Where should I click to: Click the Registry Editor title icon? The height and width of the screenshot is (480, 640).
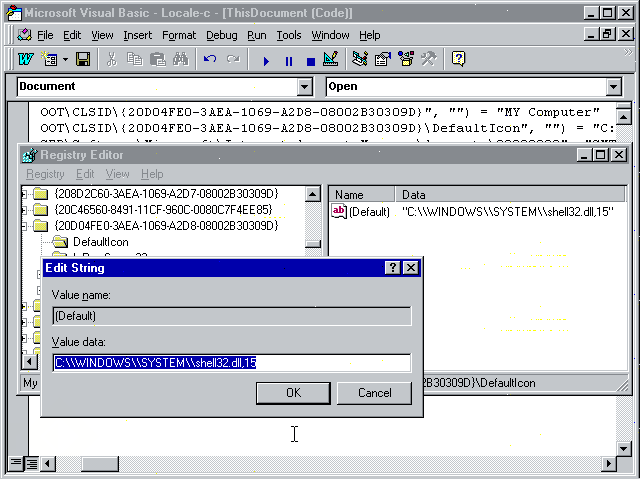point(29,155)
